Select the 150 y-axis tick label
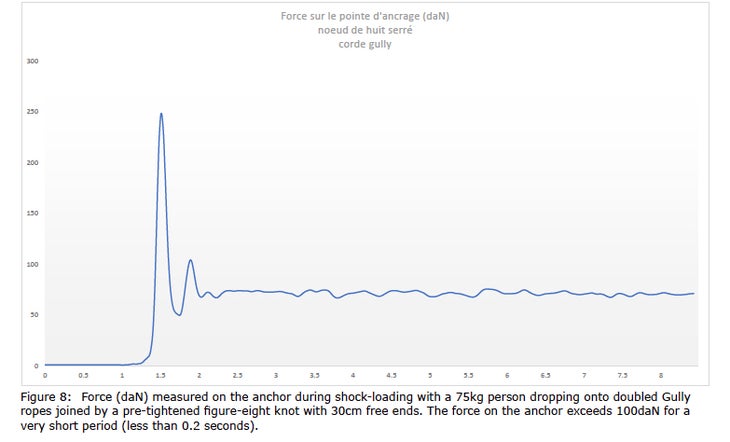Image resolution: width=730 pixels, height=442 pixels. [33, 213]
